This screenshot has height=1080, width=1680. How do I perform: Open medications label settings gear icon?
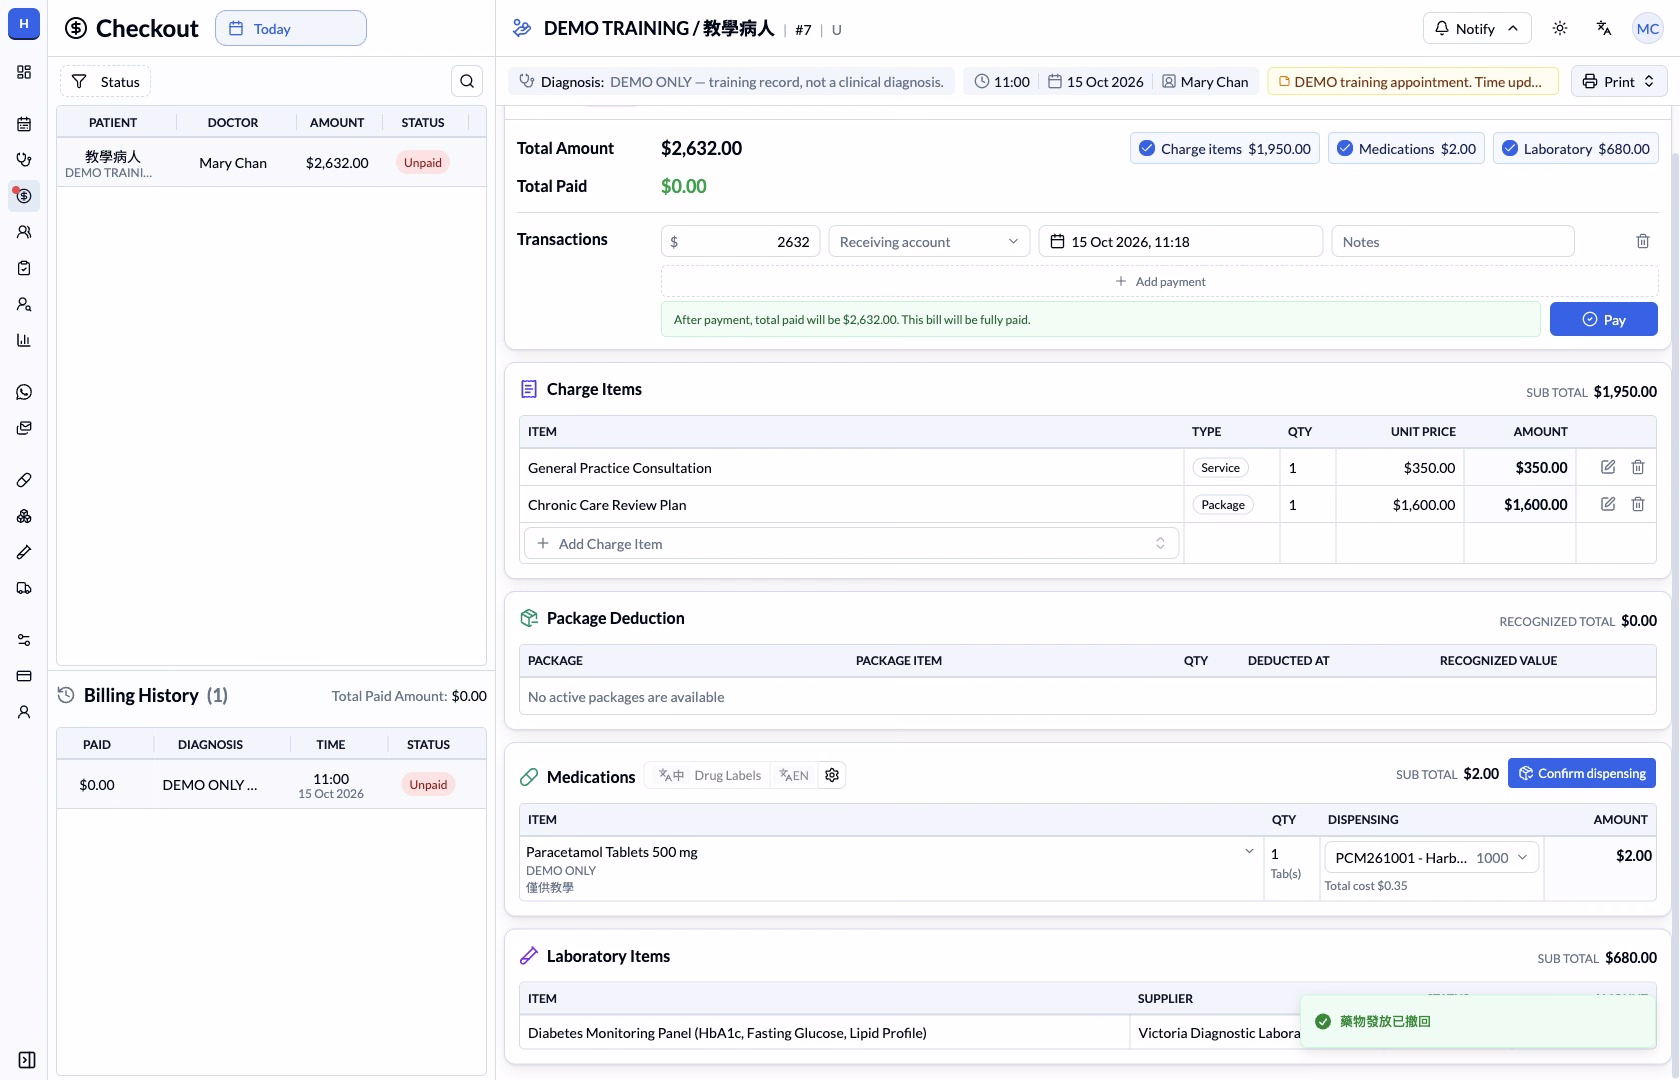[x=832, y=775]
